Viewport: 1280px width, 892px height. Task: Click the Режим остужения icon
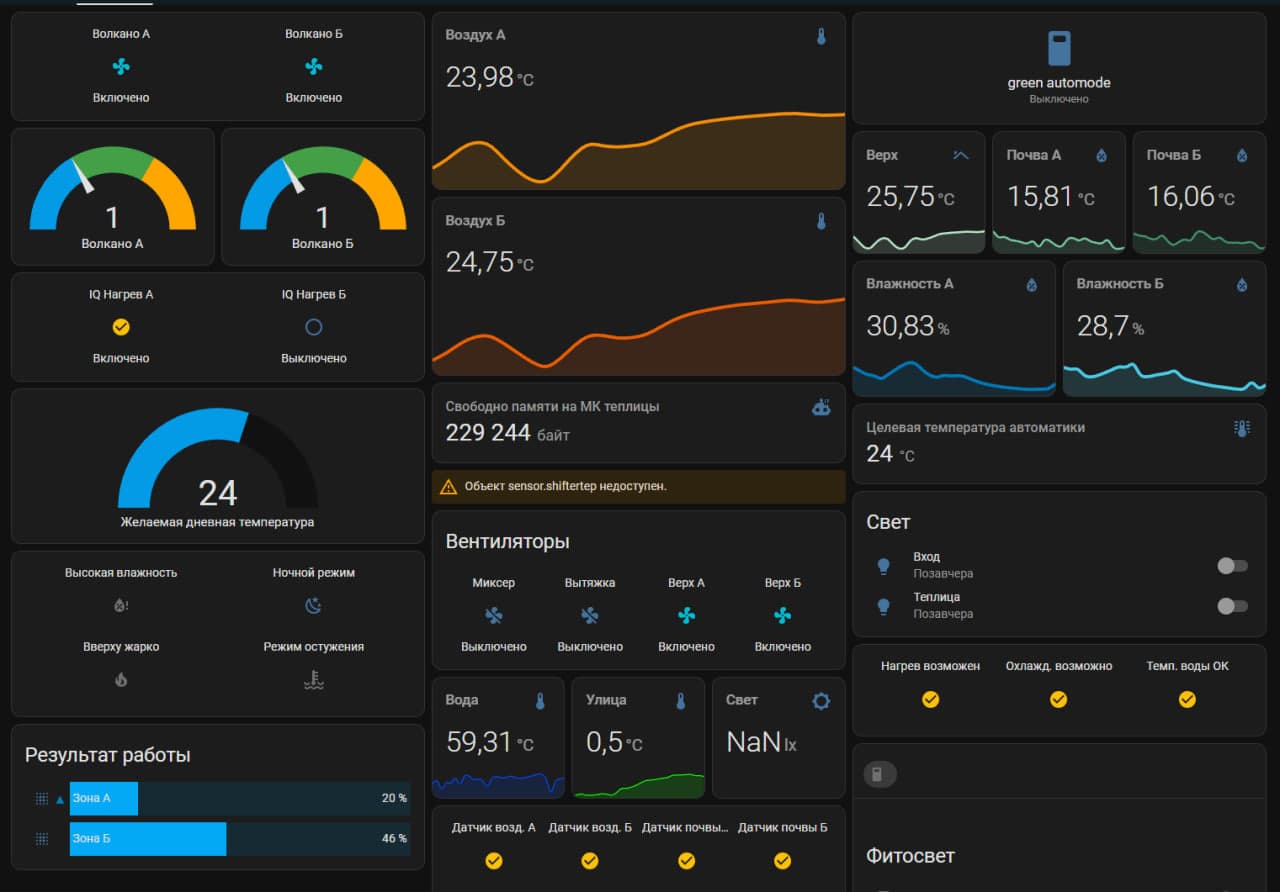313,680
